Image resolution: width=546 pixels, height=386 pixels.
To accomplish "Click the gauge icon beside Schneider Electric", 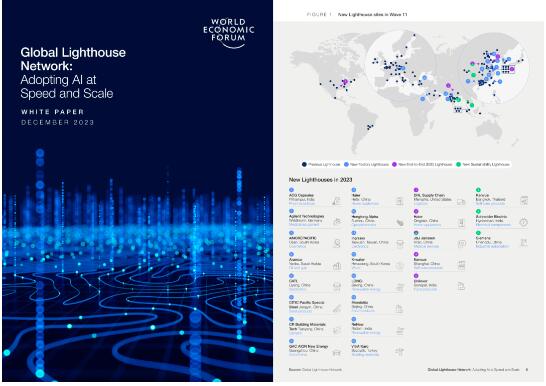I will click(524, 222).
